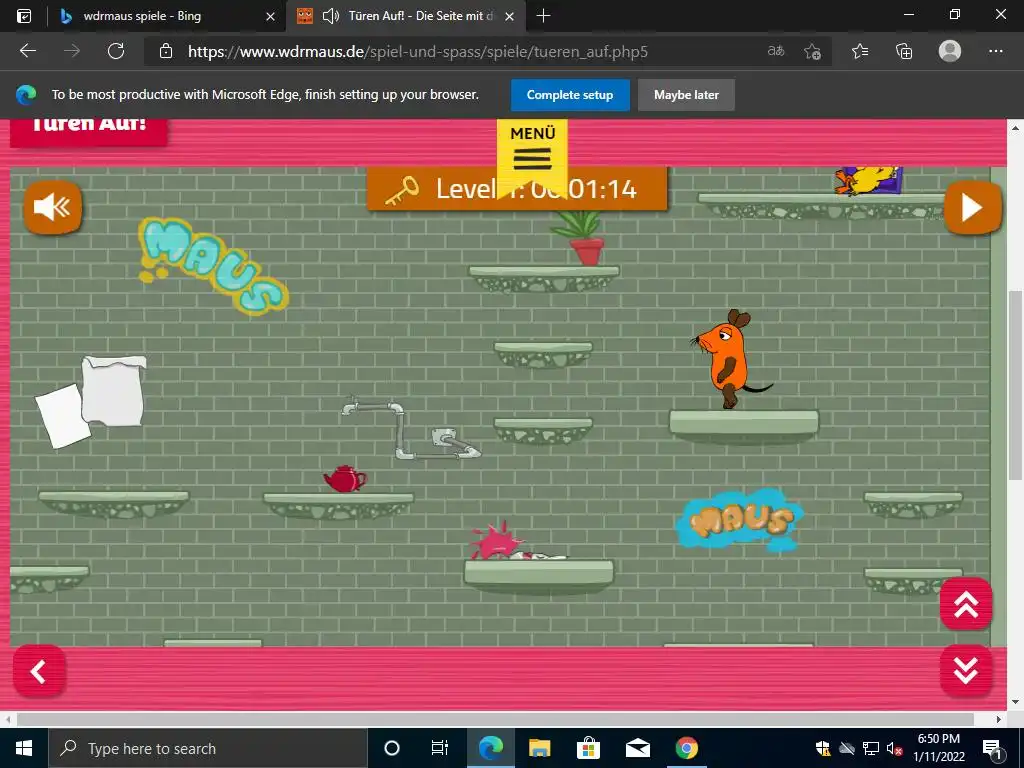Reload the current page
The height and width of the screenshot is (768, 1024).
click(116, 51)
